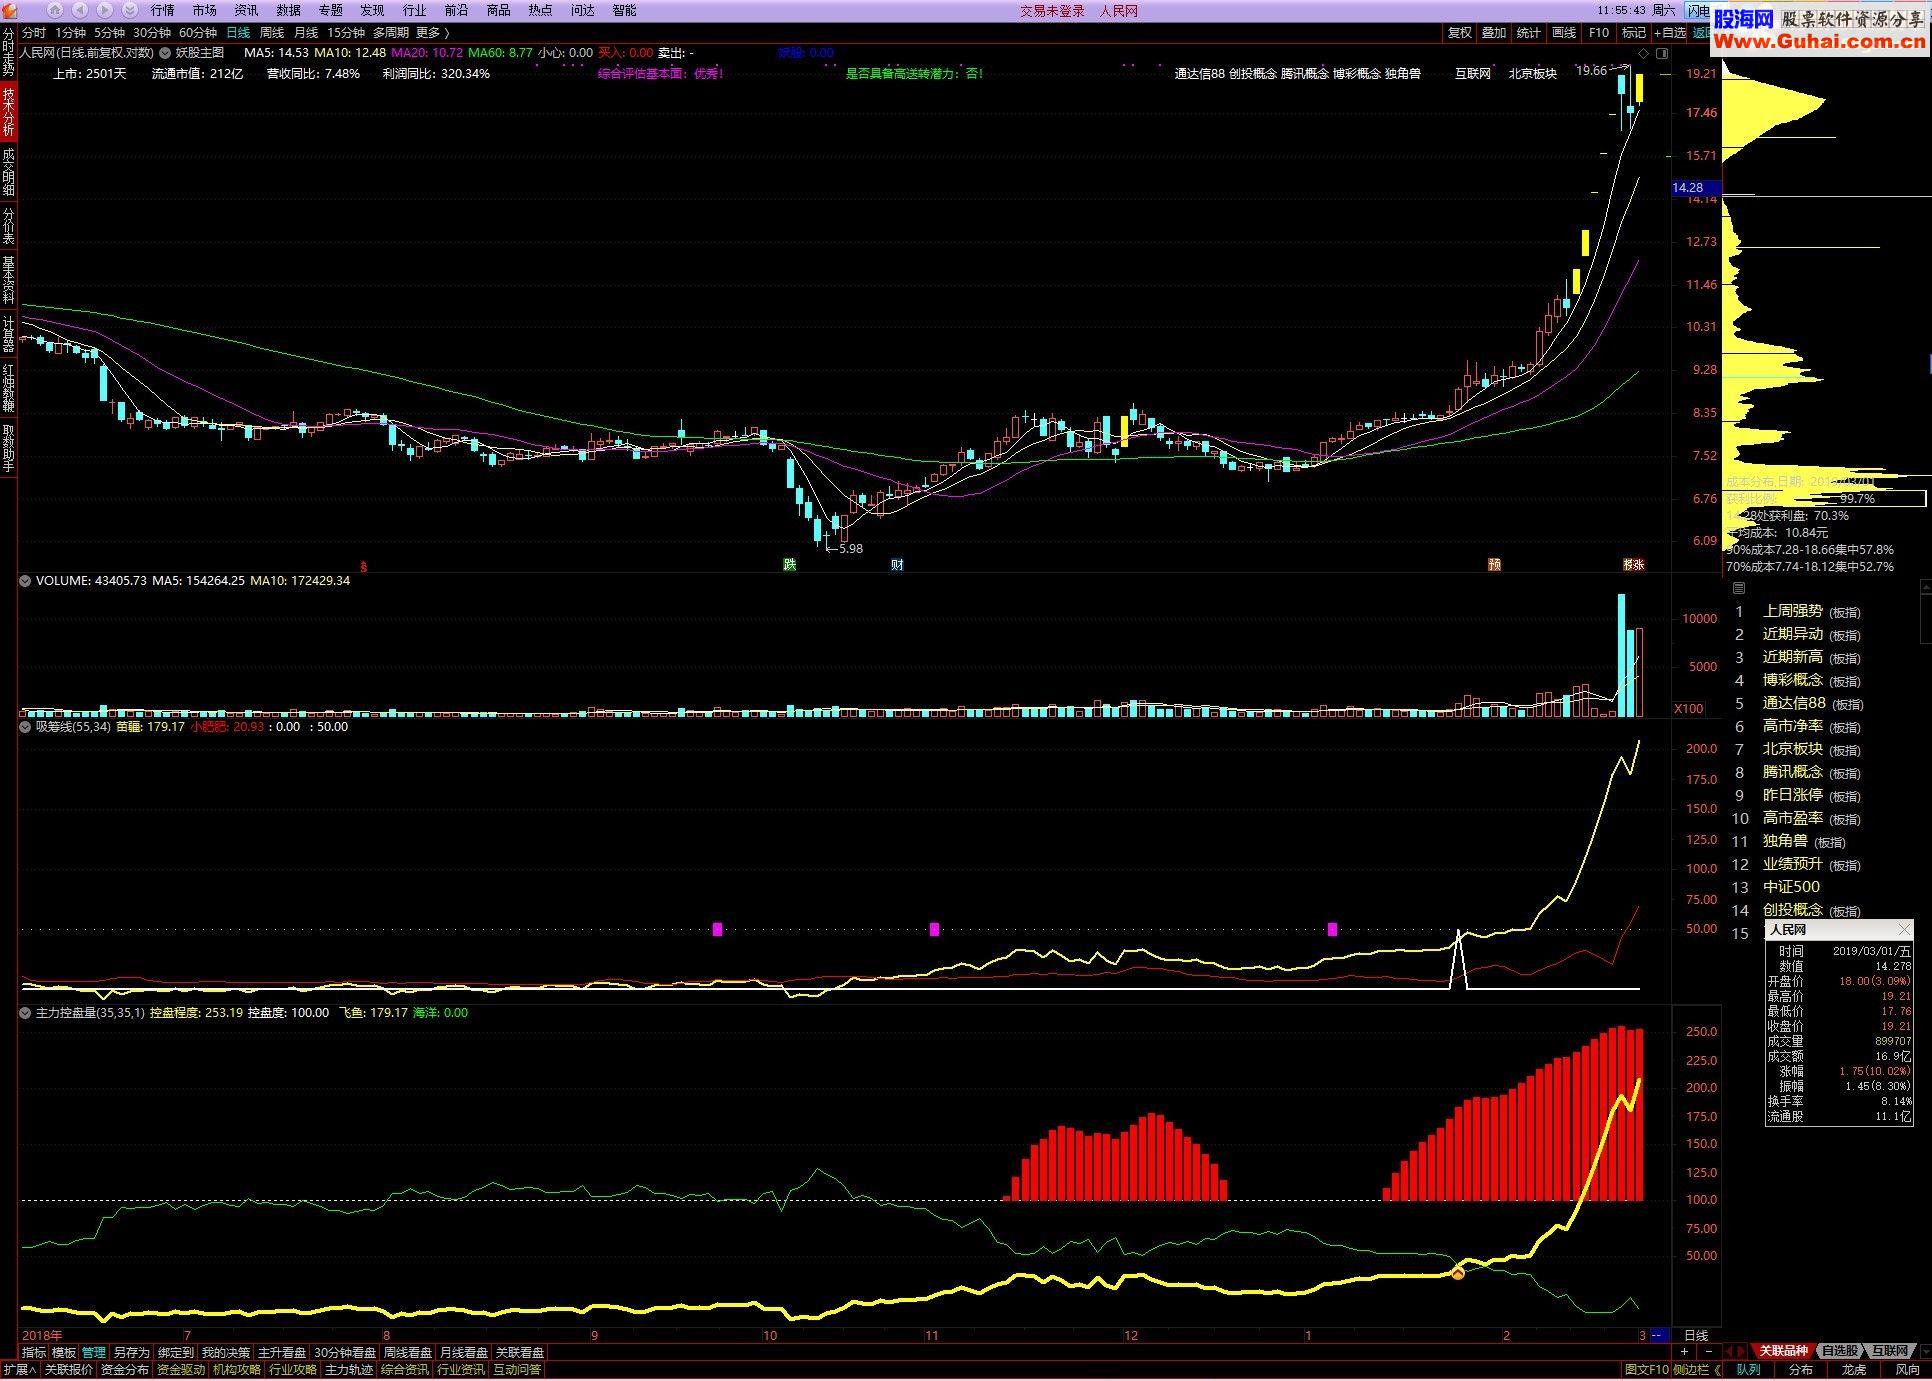This screenshot has height=1381, width=1932.
Task: Click the 画线 button
Action: 1564,33
